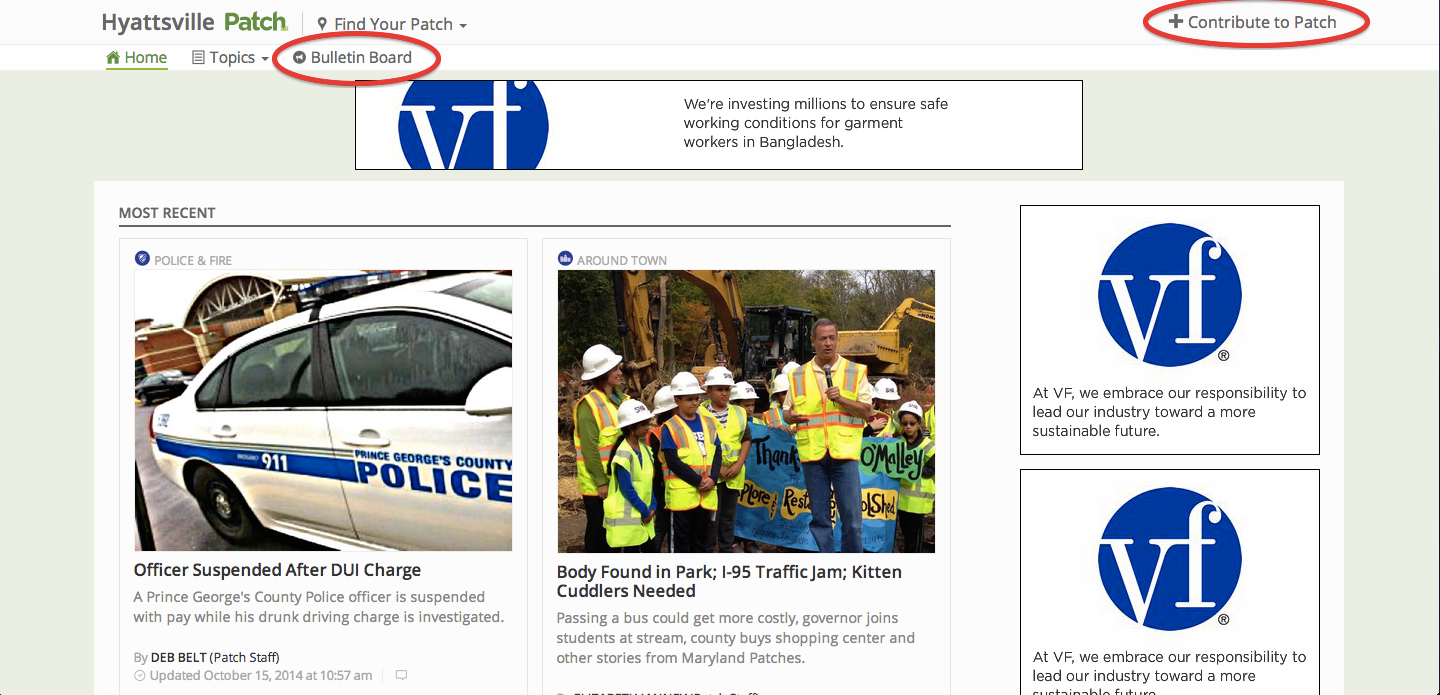Click the Topics list icon
The height and width of the screenshot is (695, 1440).
[x=198, y=58]
